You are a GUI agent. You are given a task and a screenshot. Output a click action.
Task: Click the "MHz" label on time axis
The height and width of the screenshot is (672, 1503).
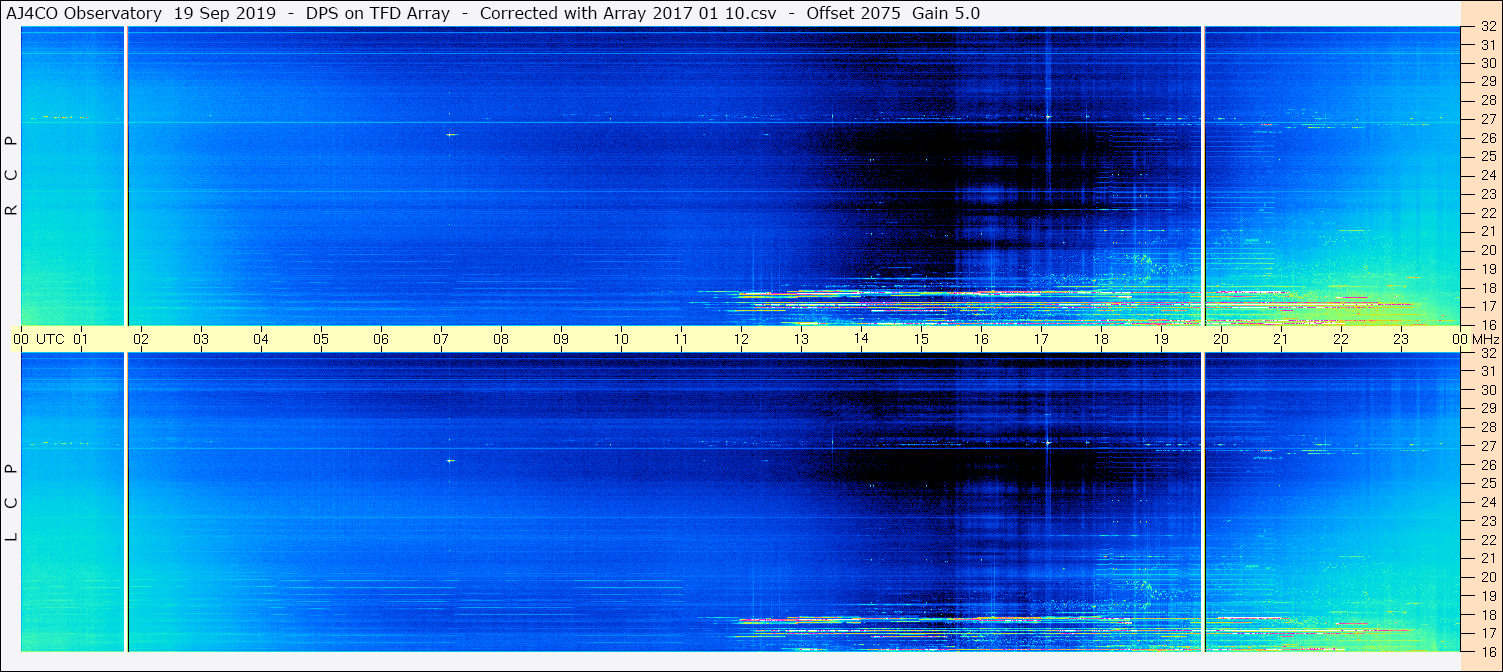click(x=1485, y=340)
